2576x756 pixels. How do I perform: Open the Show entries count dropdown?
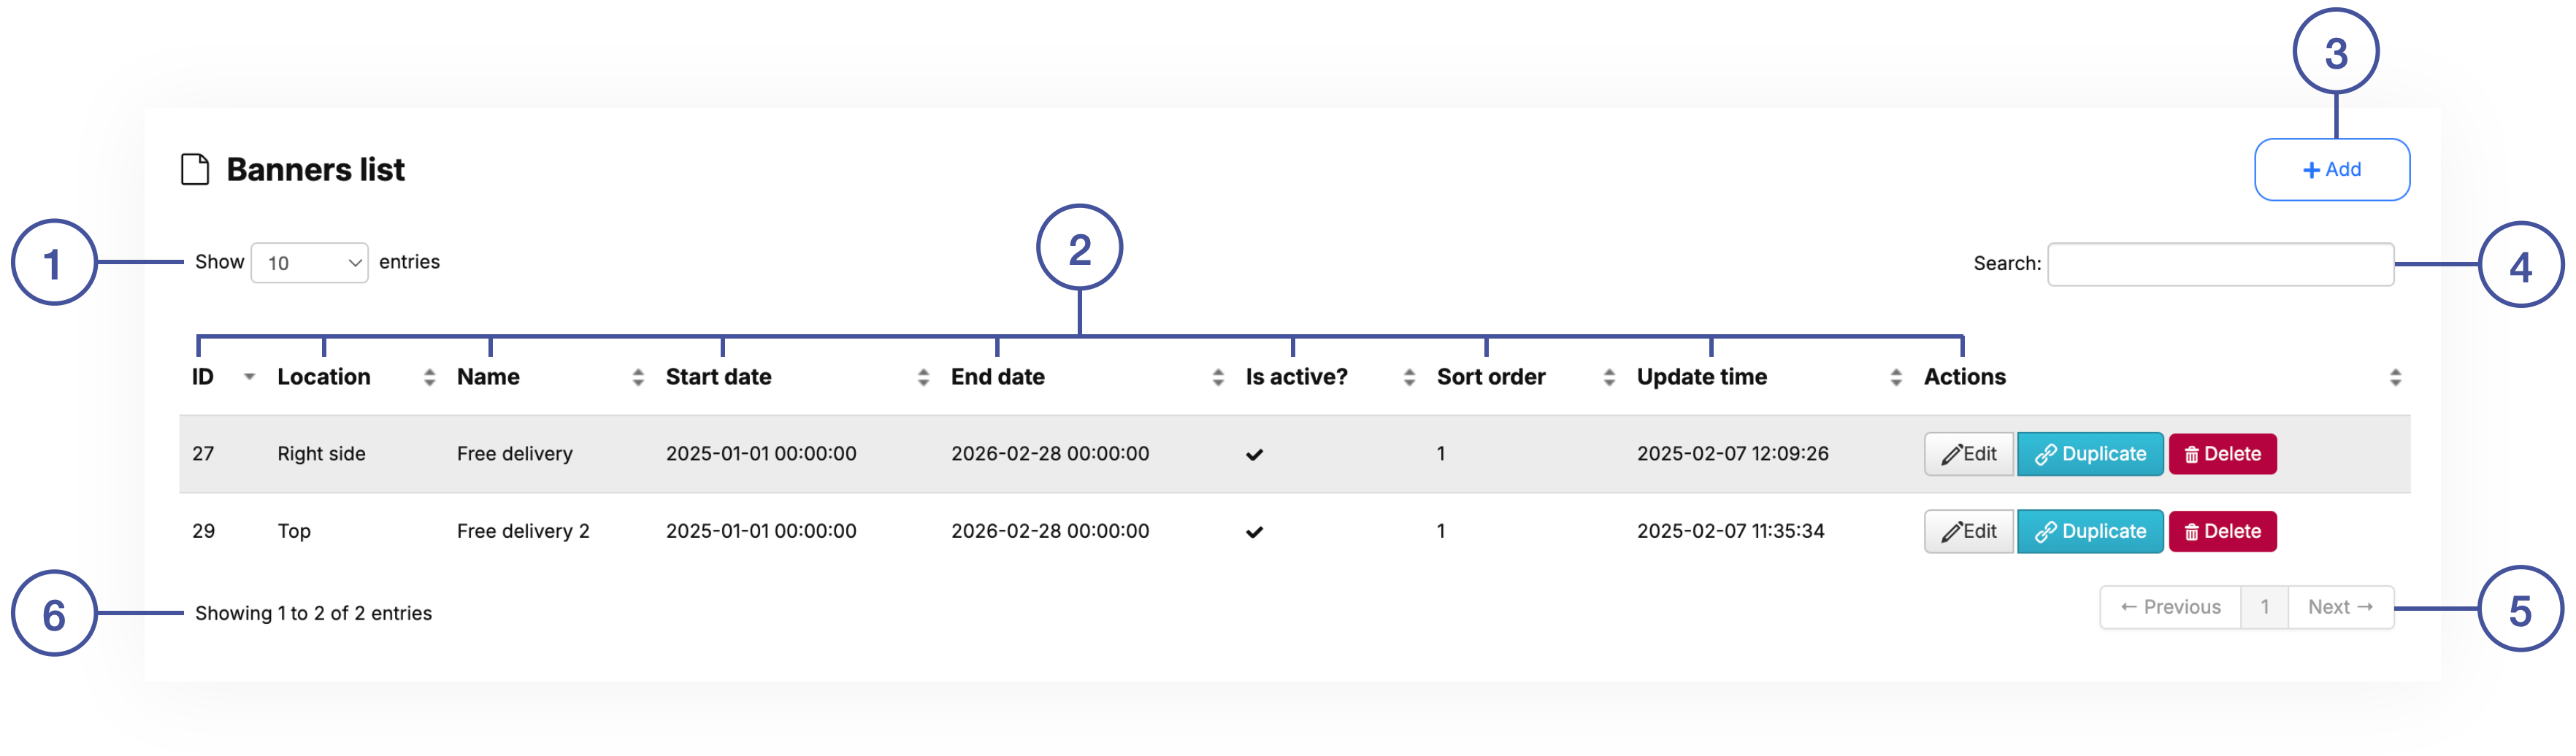(309, 263)
